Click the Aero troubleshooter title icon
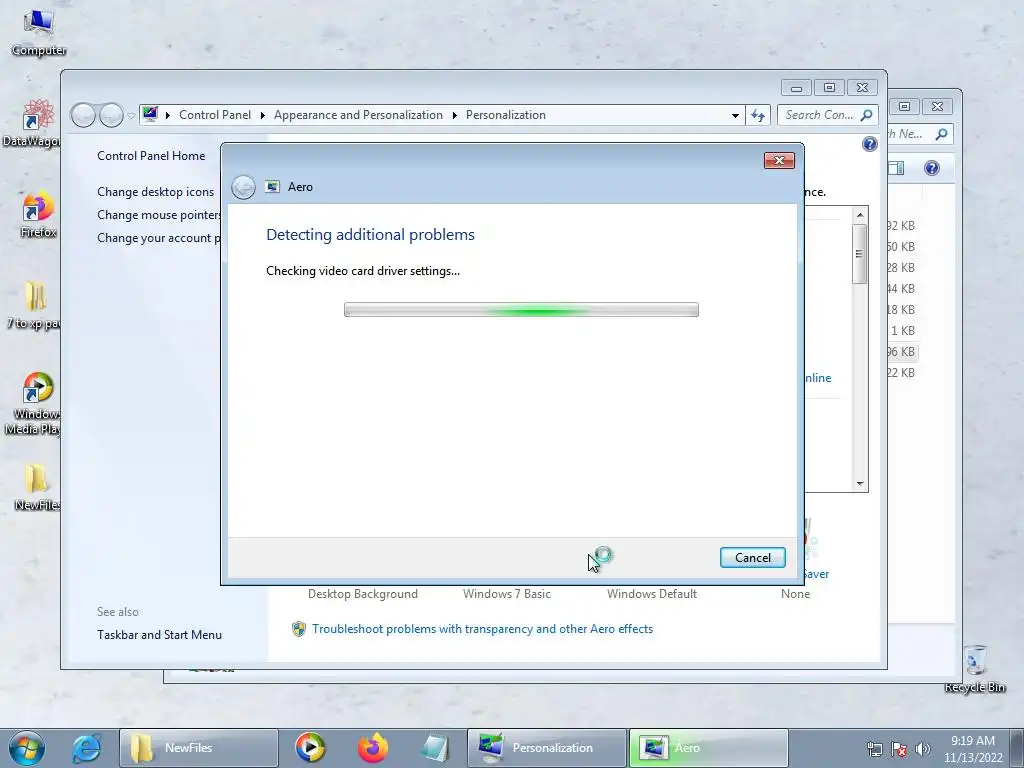 coord(272,187)
